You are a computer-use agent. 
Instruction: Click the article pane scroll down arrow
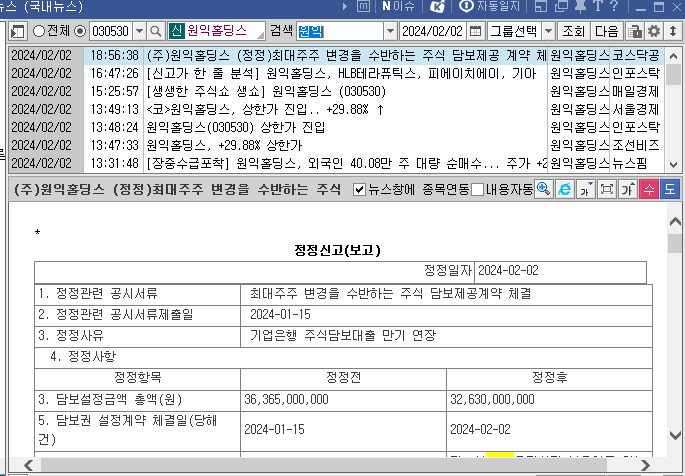[675, 435]
